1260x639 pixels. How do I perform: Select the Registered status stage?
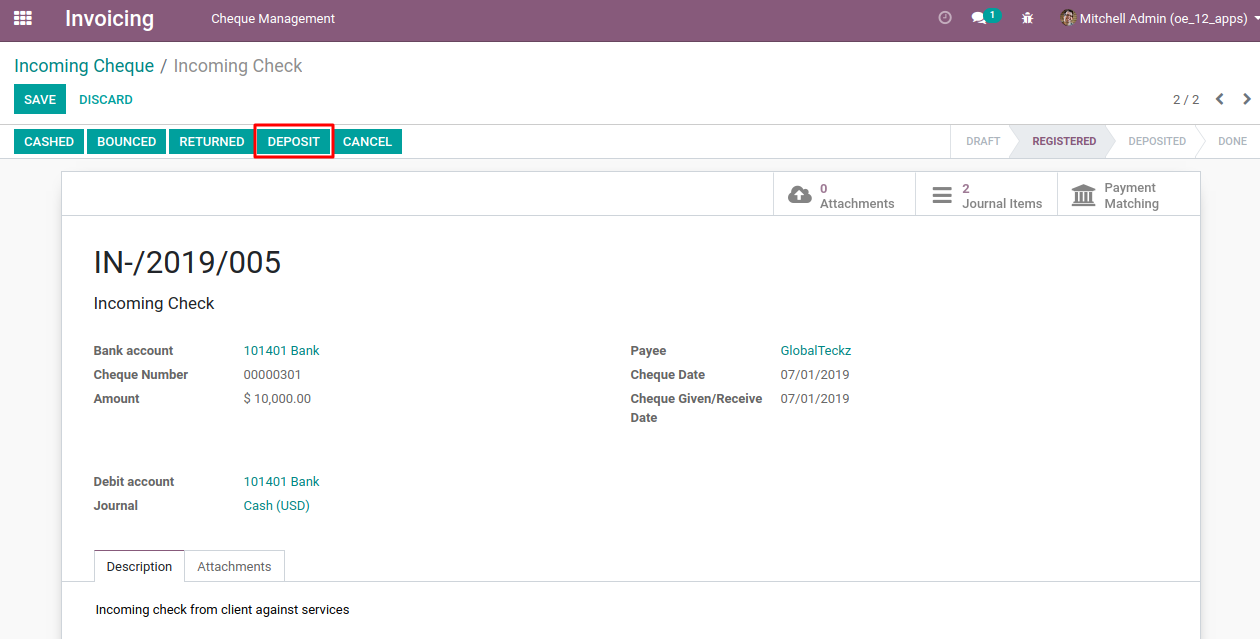pyautogui.click(x=1064, y=141)
